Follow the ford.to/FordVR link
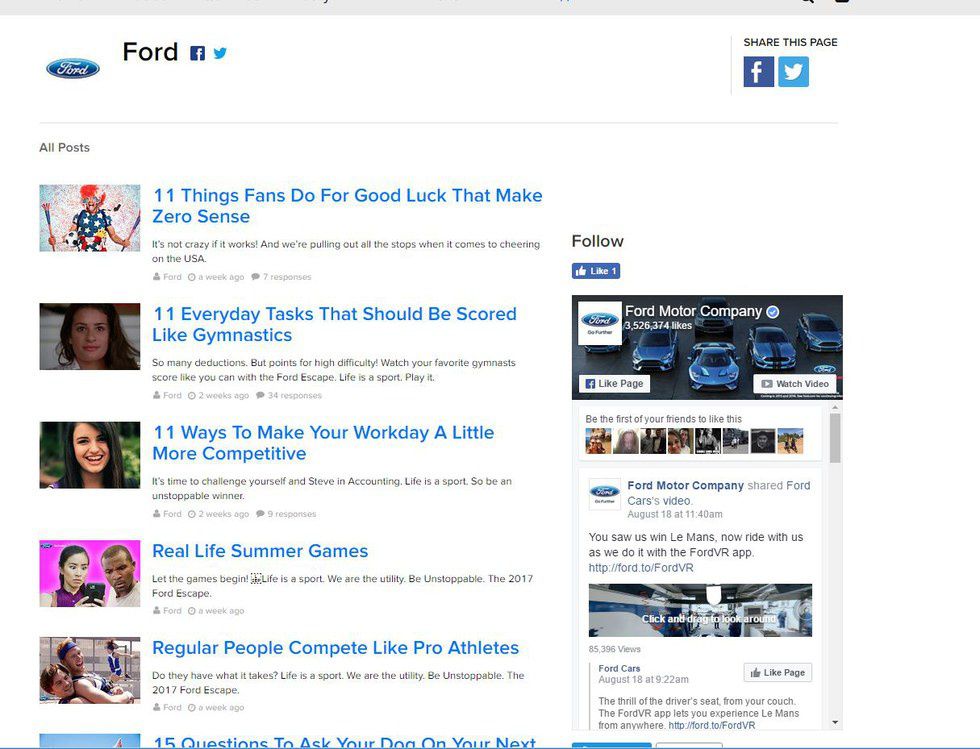Viewport: 980px width, 749px height. pyautogui.click(x=641, y=568)
